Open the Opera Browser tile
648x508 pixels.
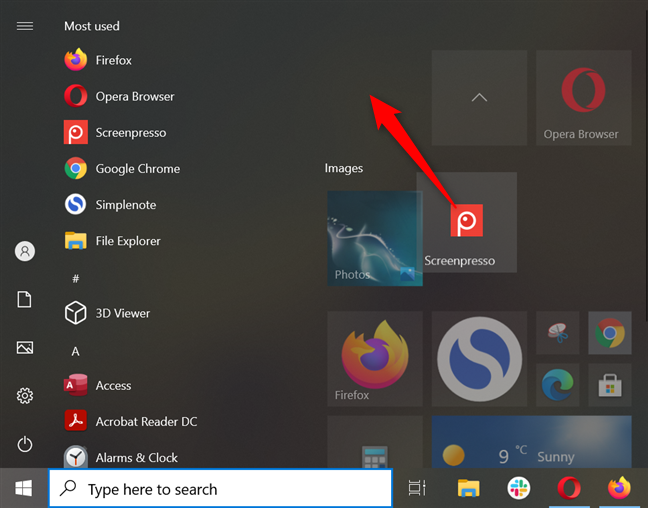coord(584,98)
